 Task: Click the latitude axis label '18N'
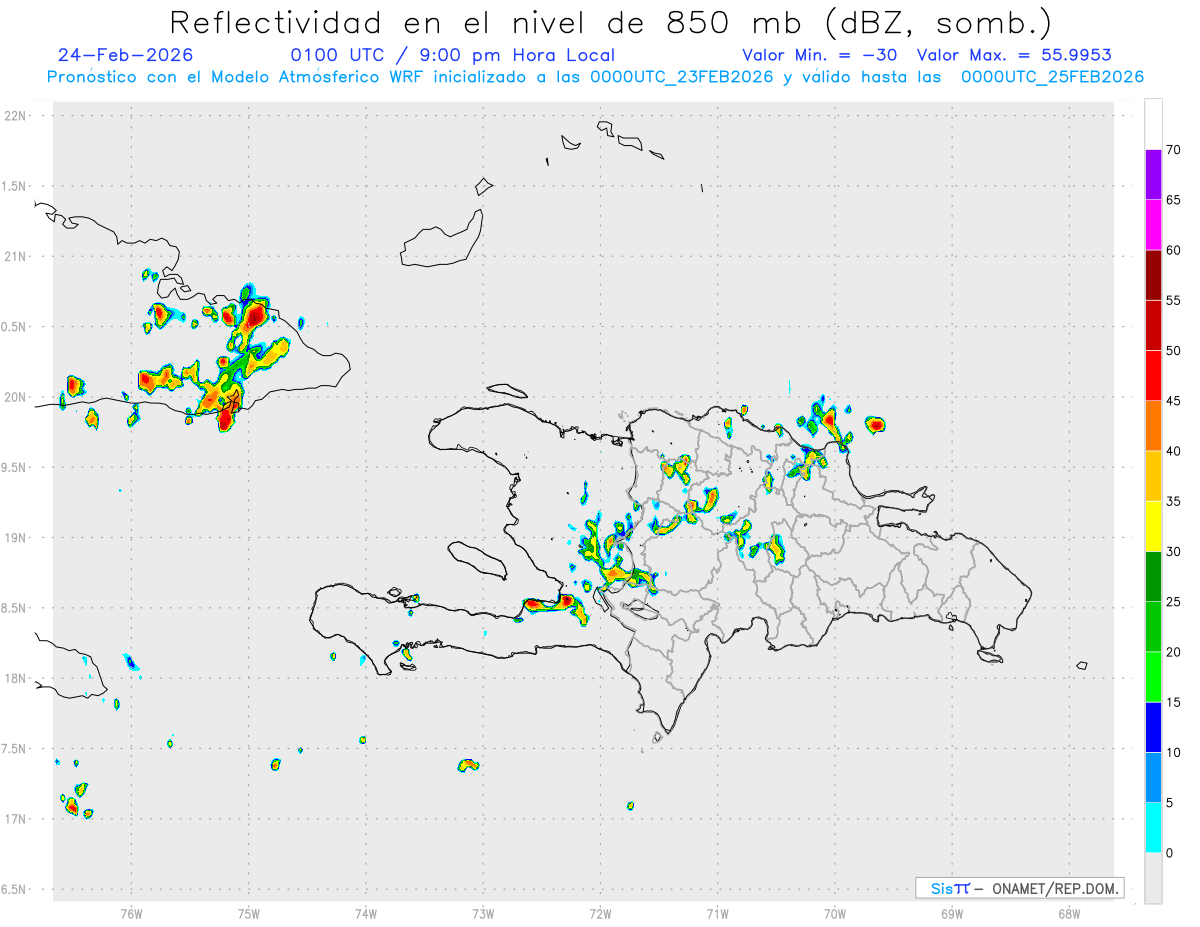coord(15,678)
